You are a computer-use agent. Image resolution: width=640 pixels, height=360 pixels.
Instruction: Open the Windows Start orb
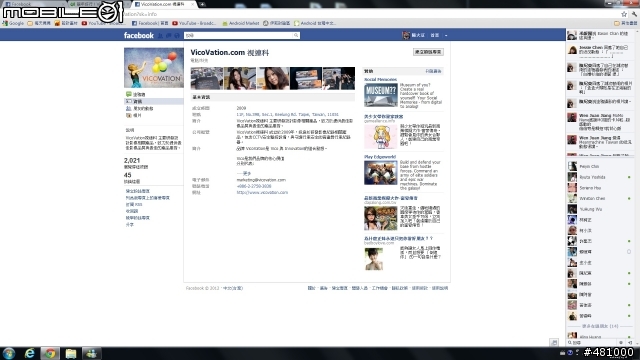[9, 353]
